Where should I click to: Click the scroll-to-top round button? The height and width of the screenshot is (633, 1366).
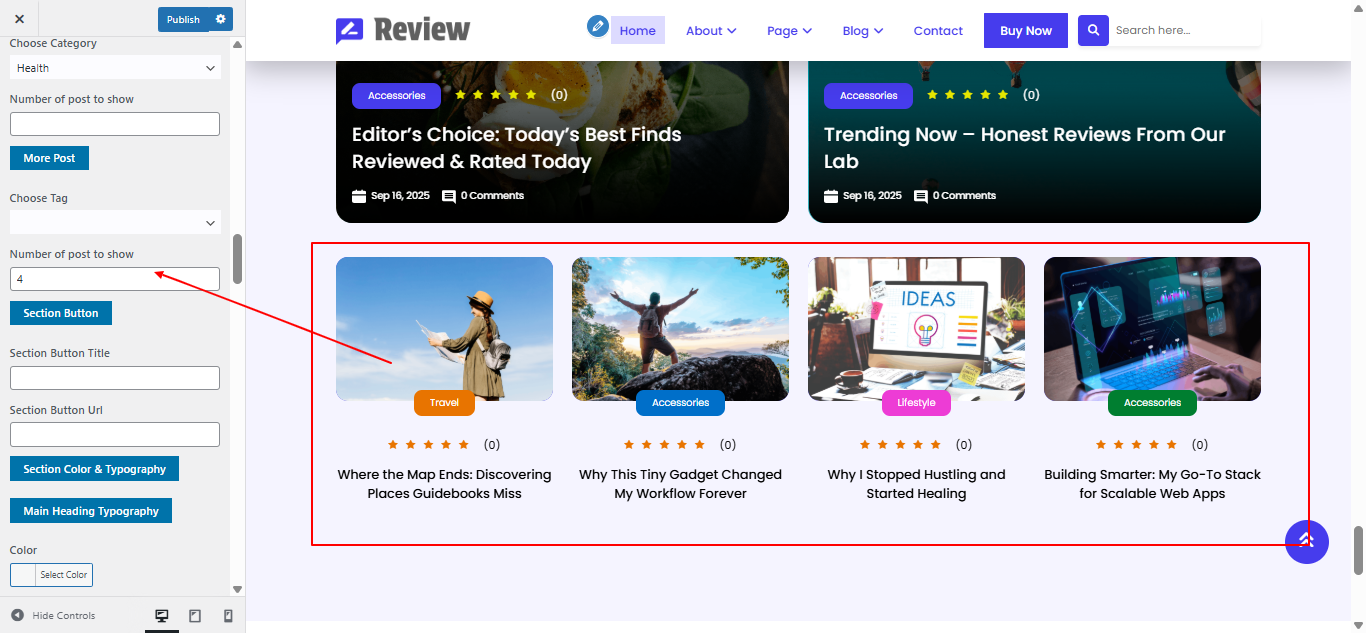[x=1307, y=541]
